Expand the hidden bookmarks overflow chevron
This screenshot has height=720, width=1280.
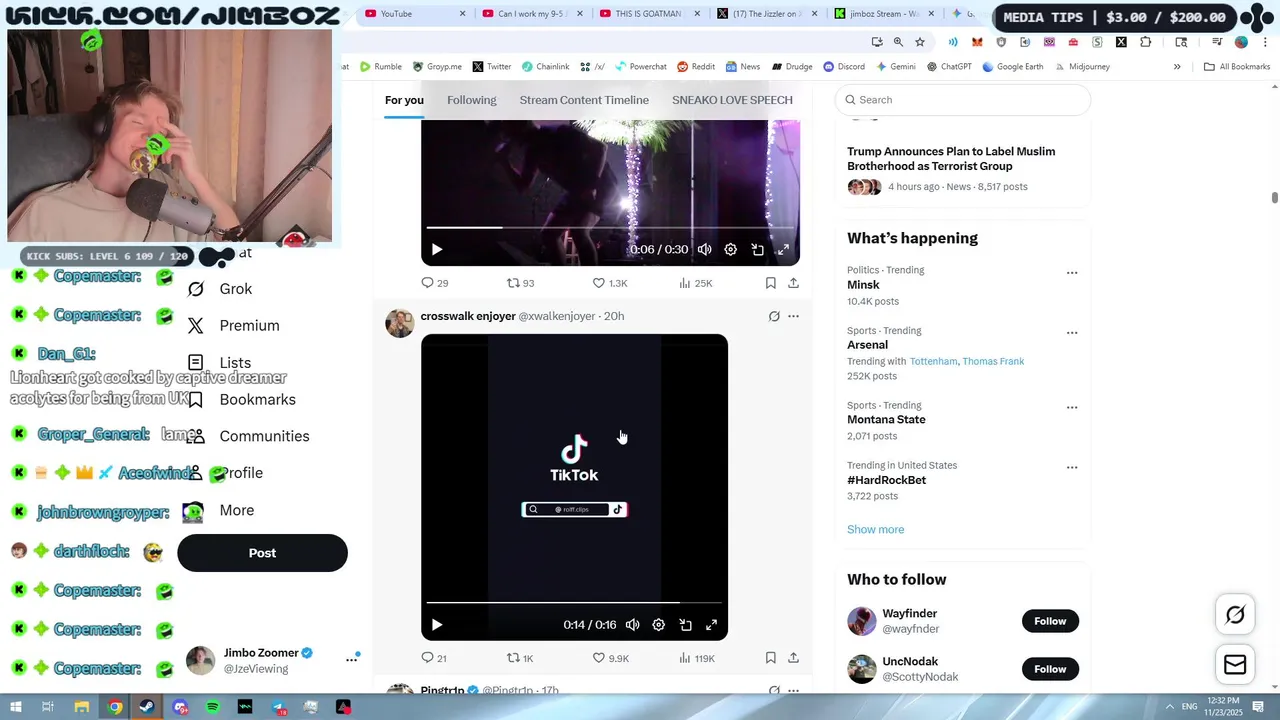click(1177, 67)
